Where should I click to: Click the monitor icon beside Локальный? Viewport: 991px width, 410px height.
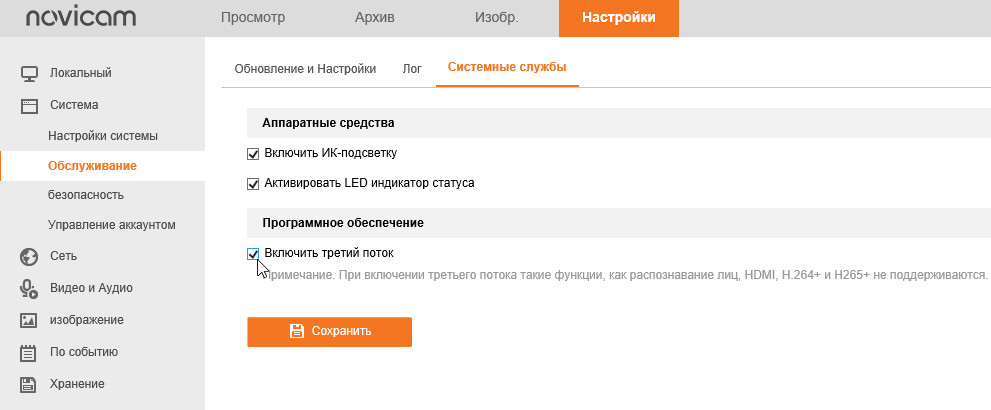[x=29, y=73]
